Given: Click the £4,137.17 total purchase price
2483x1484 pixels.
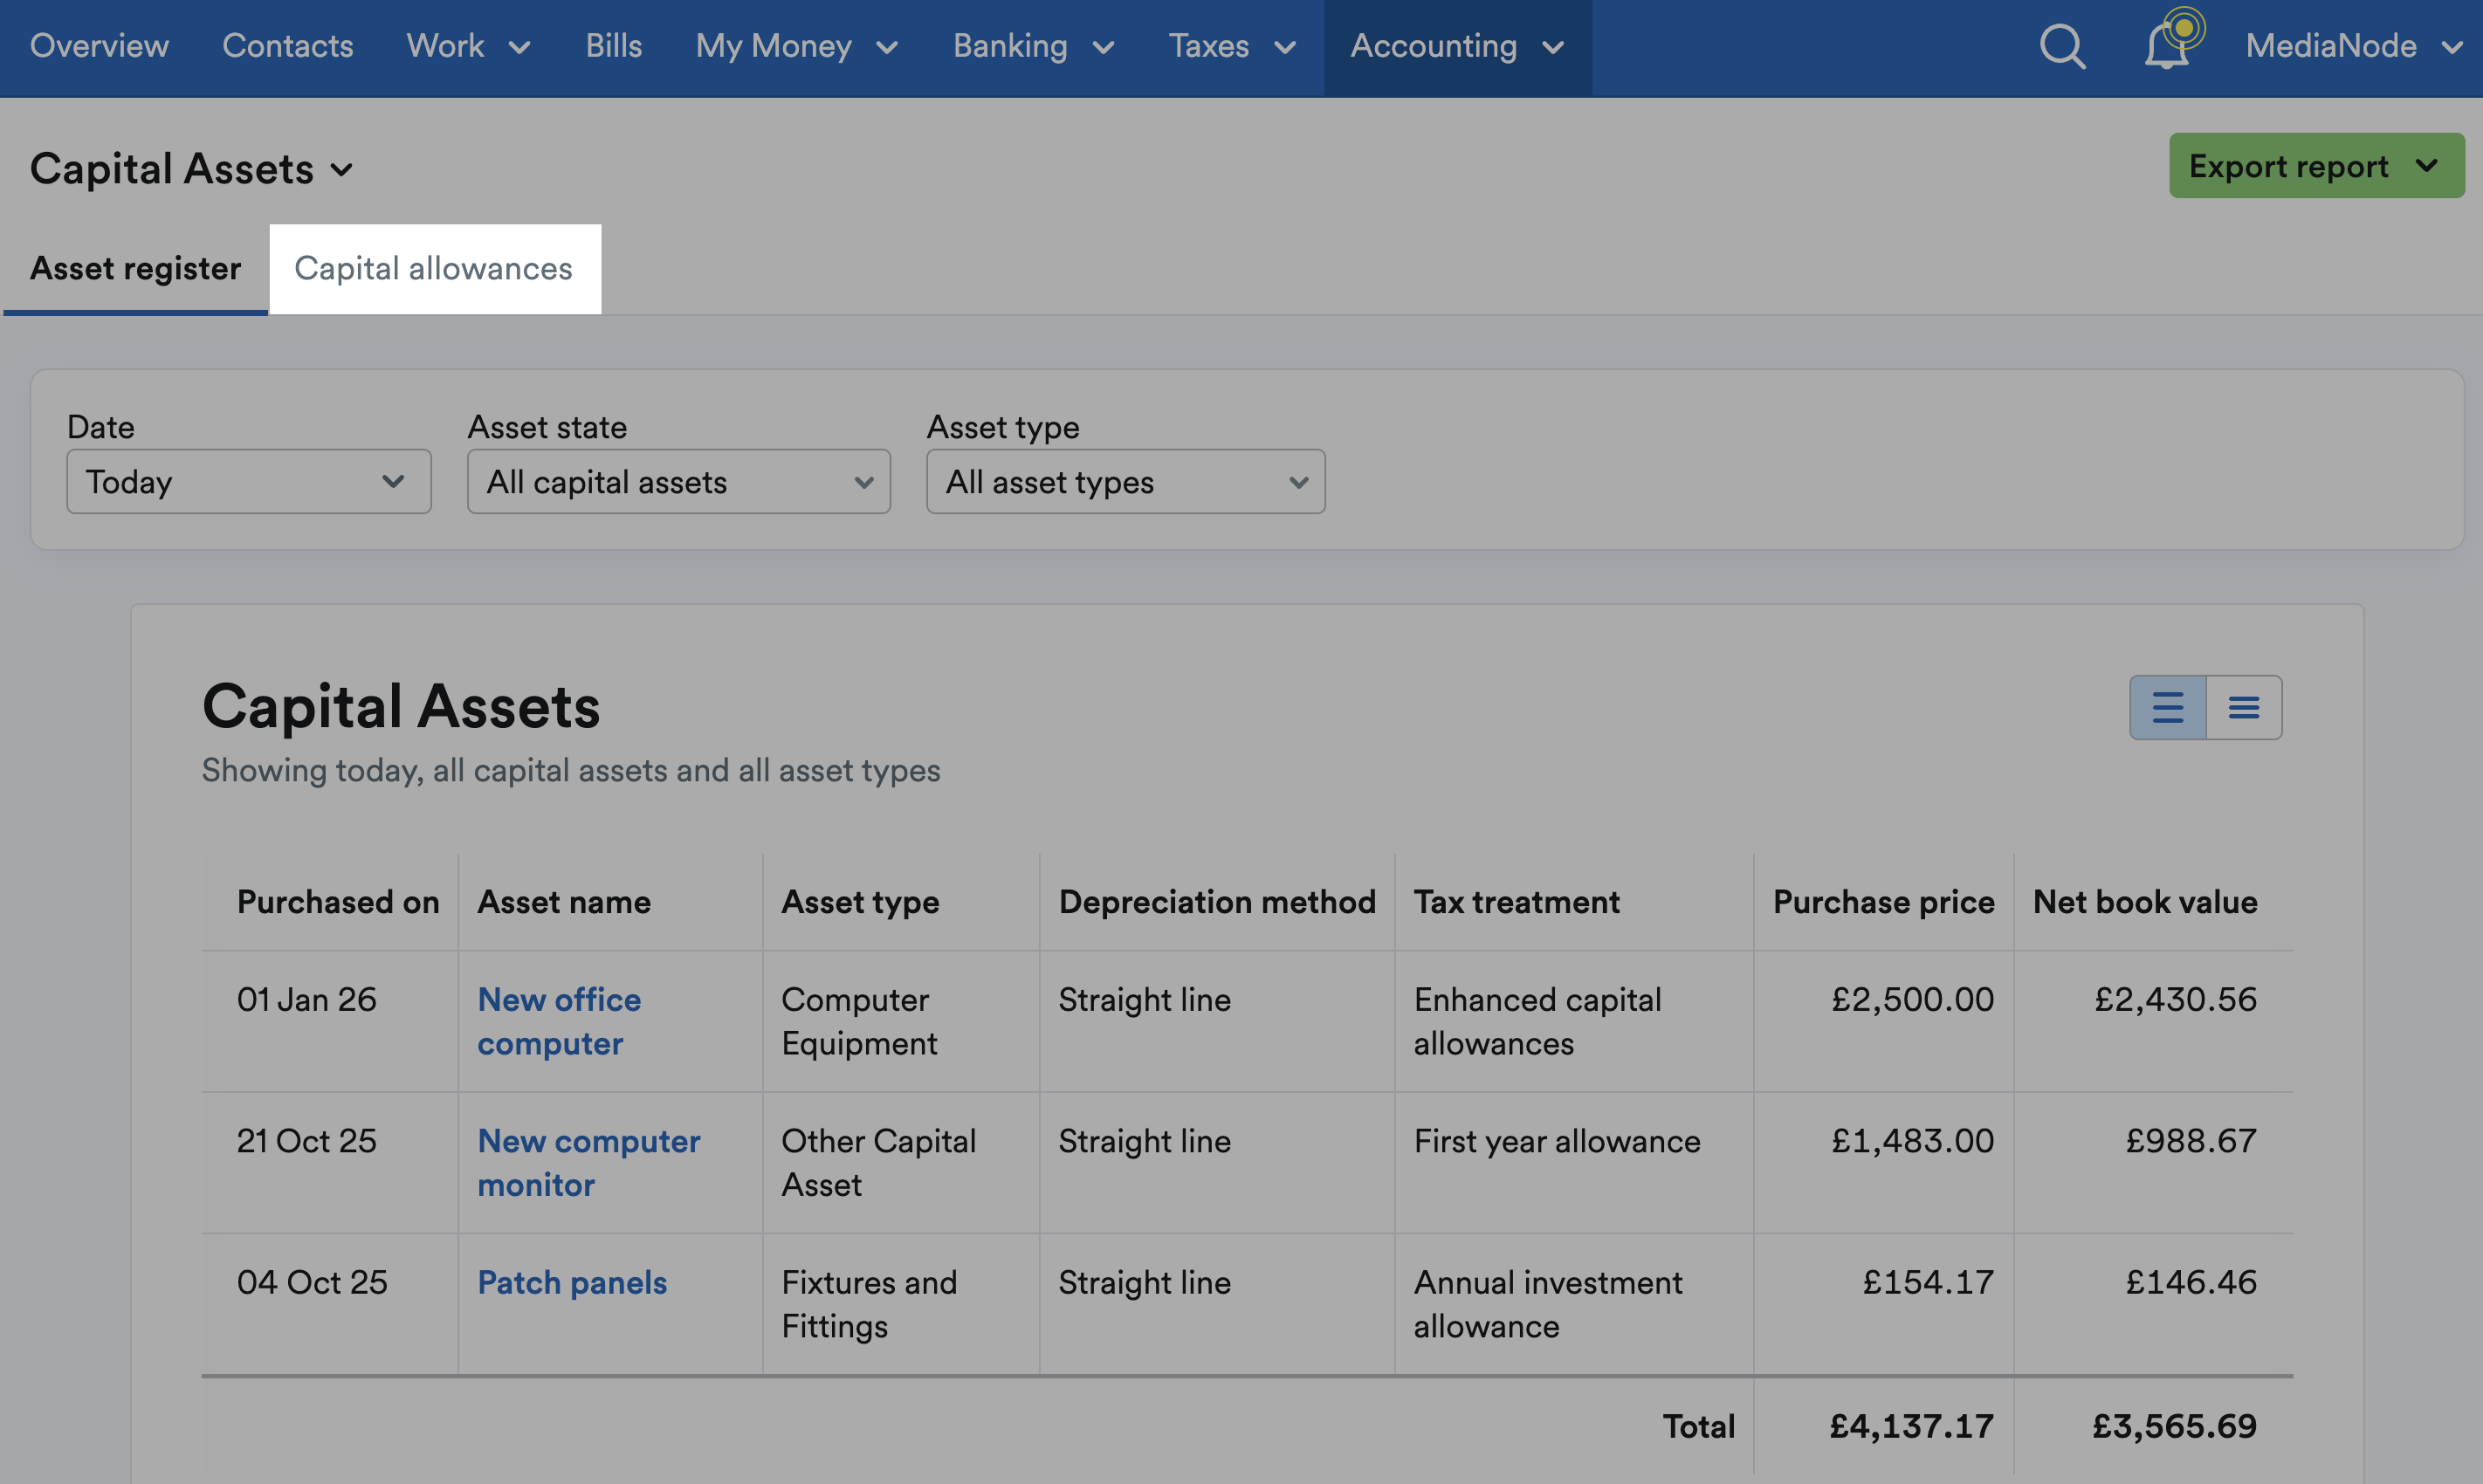Looking at the screenshot, I should [x=1912, y=1426].
